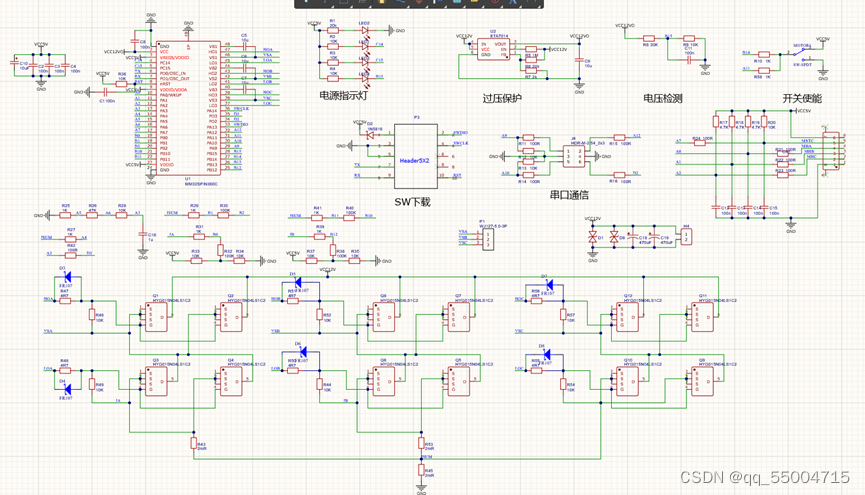Click the 电压检测 section label
The height and width of the screenshot is (495, 865).
tap(663, 98)
